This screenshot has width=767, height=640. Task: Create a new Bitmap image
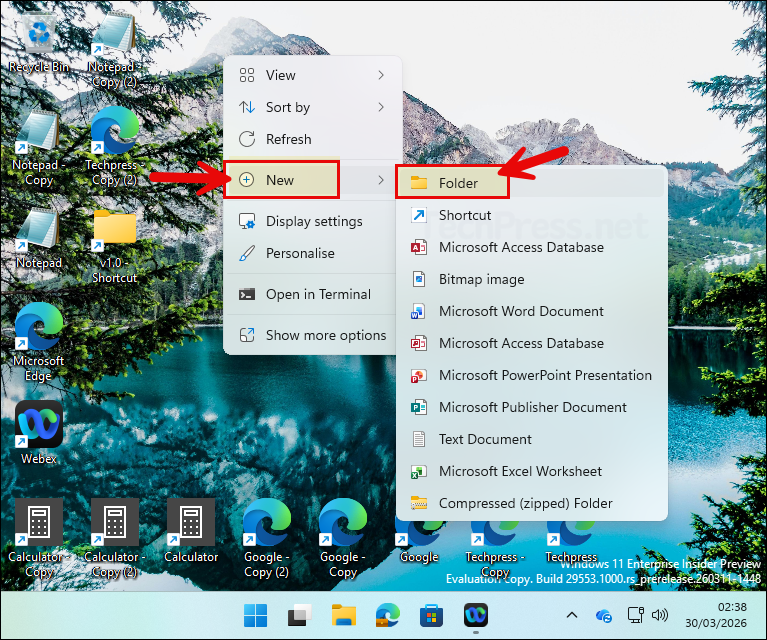(x=532, y=279)
